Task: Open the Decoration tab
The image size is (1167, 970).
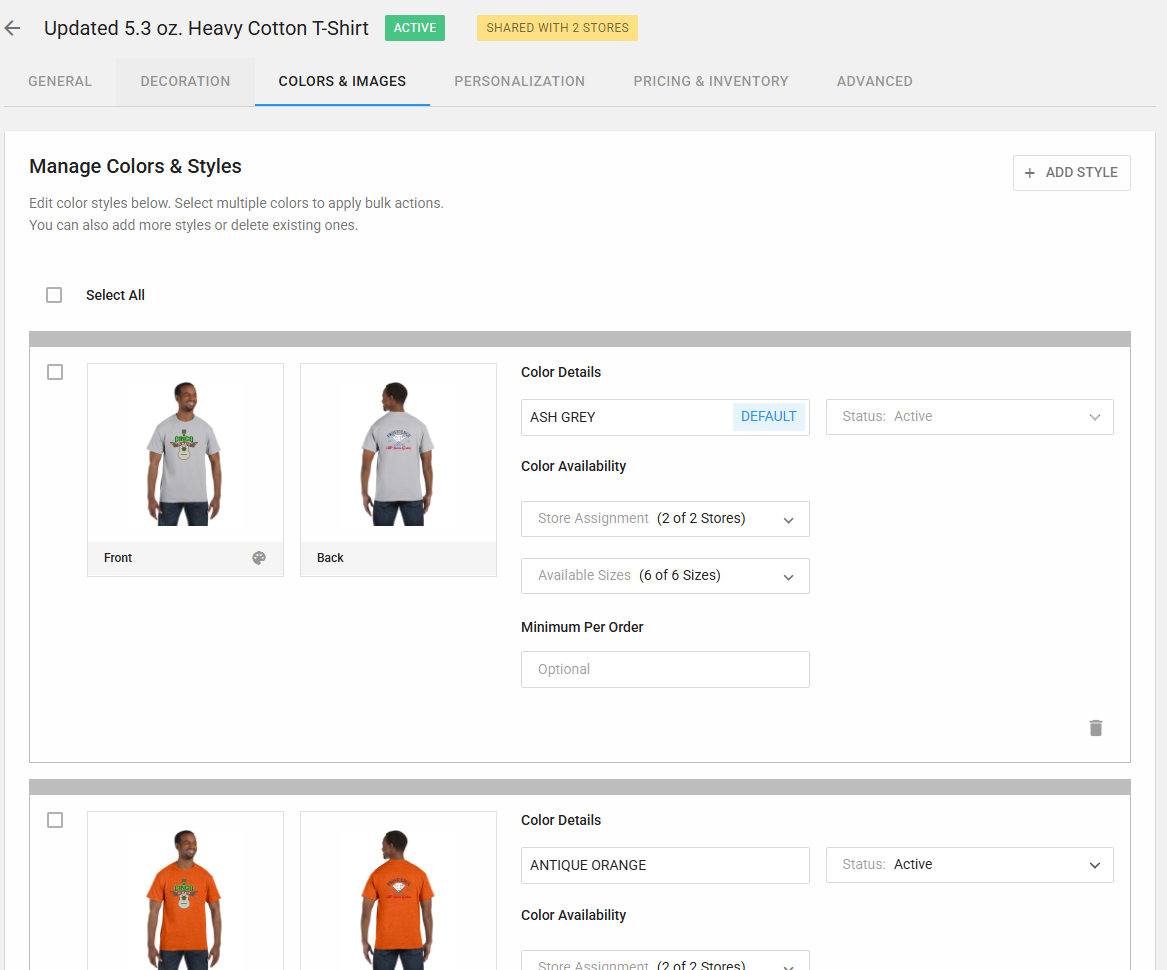Action: 185,81
